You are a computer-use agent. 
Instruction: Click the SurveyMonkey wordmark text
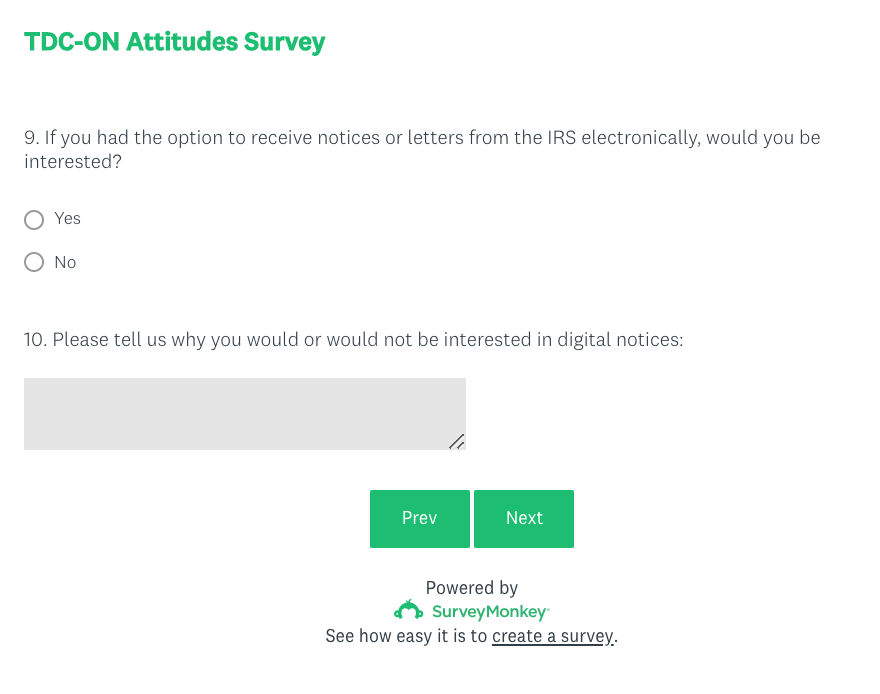click(x=490, y=612)
